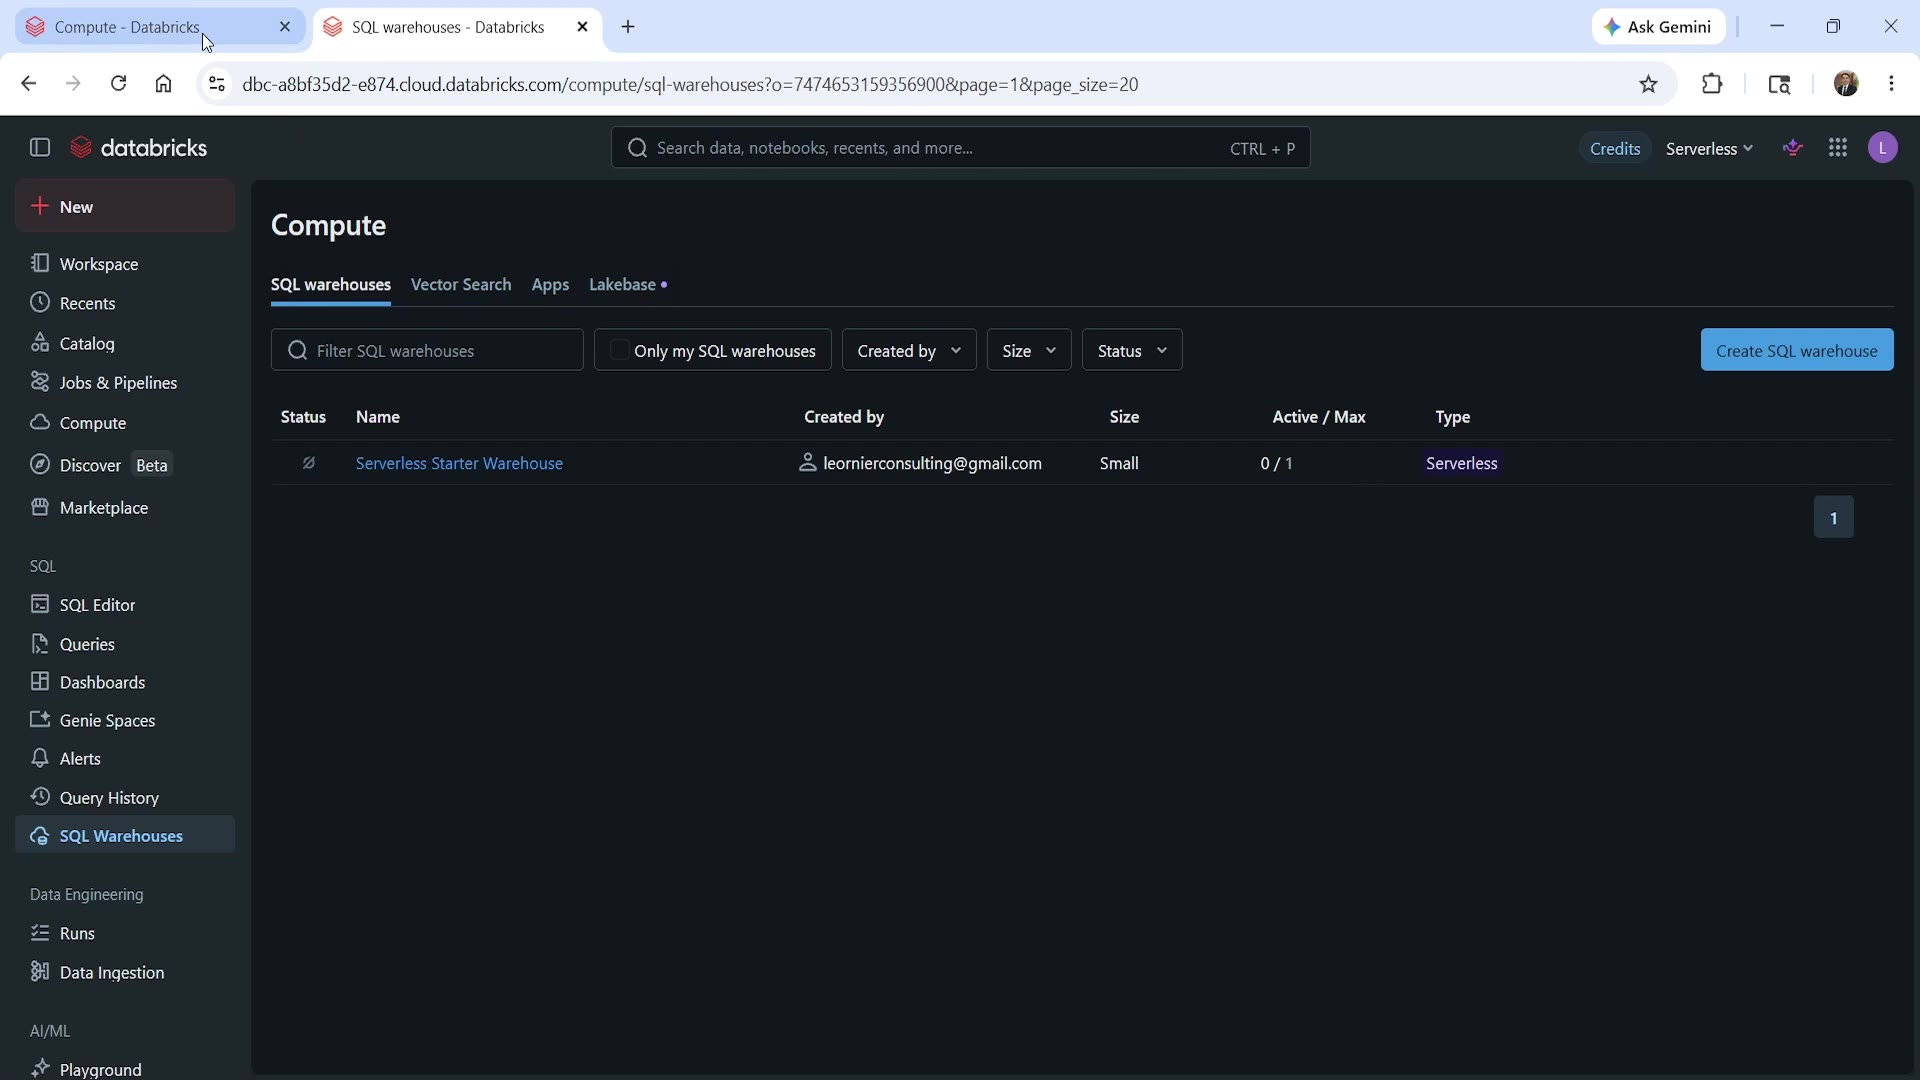Bookmark this page with the star icon
1920x1080 pixels.
[x=1649, y=85]
